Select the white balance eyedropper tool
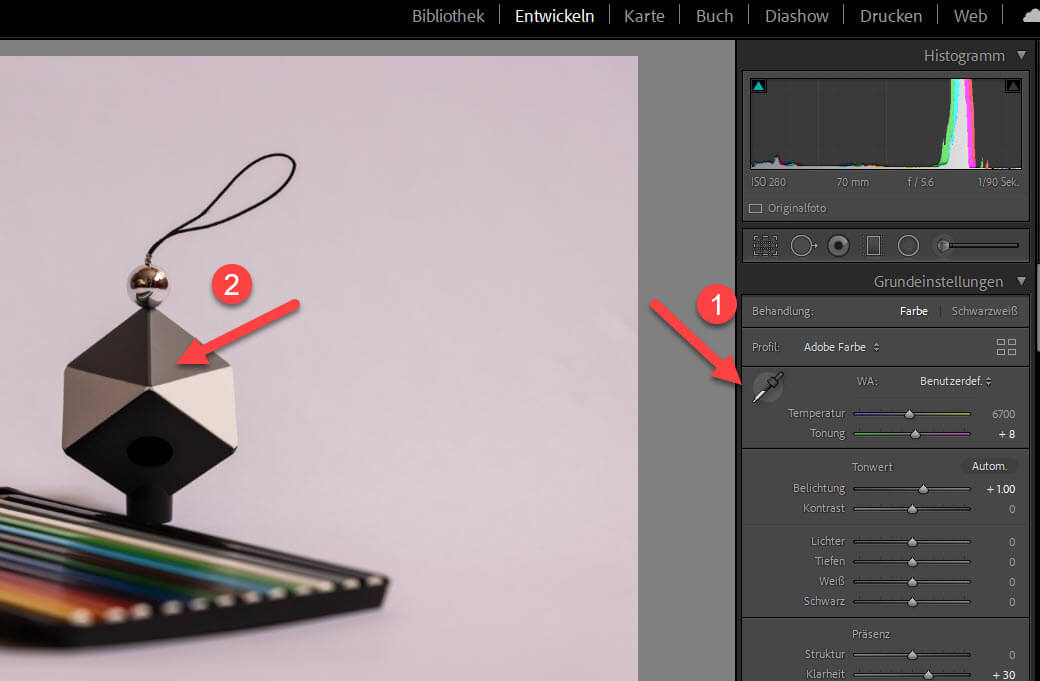 pyautogui.click(x=768, y=387)
